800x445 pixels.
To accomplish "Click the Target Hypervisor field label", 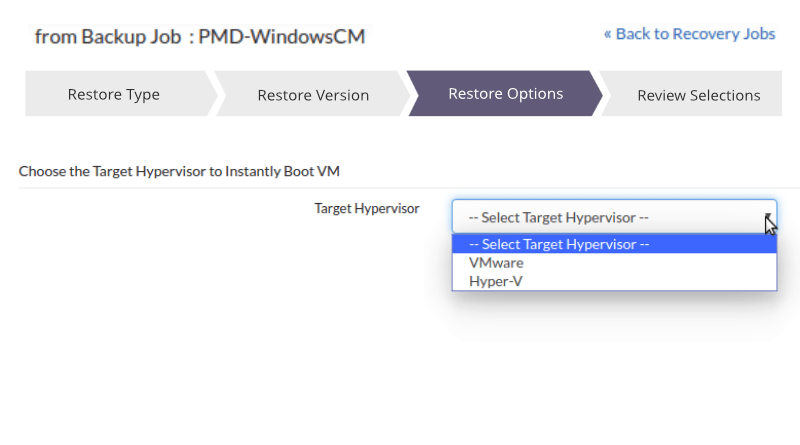I will click(367, 209).
